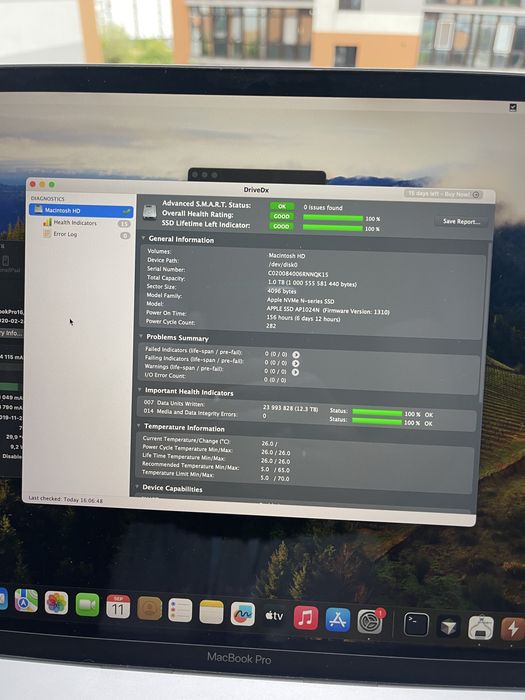The height and width of the screenshot is (700, 525).
Task: Launch Terminal from the dock
Action: (416, 624)
